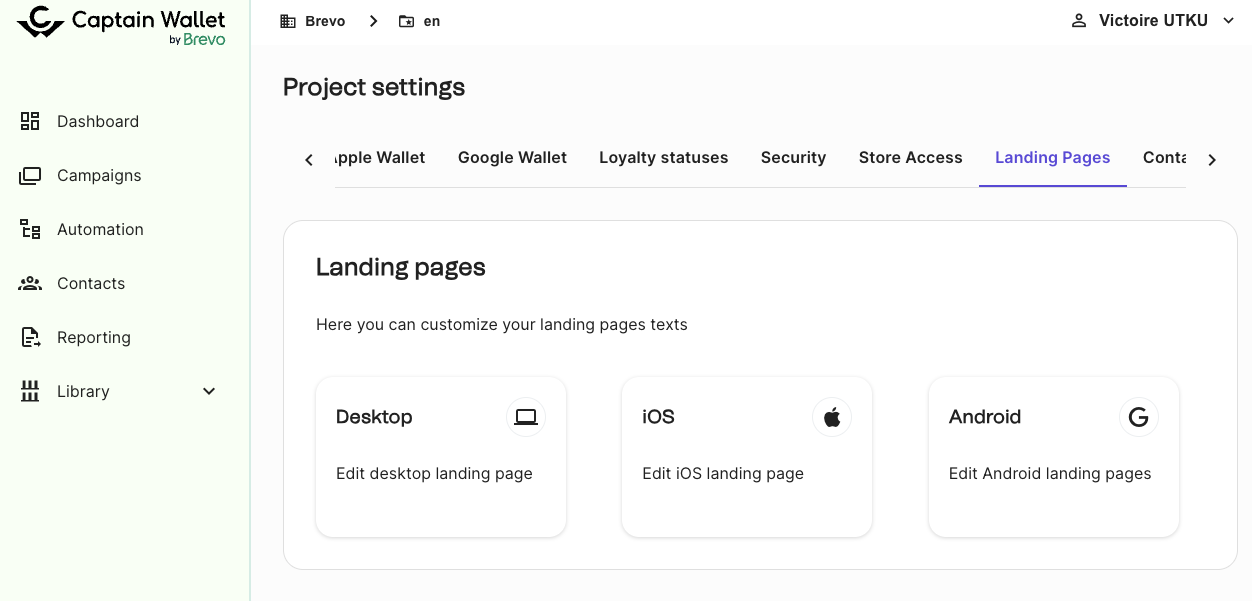Switch to the Google Wallet tab
Image resolution: width=1252 pixels, height=601 pixels.
click(x=512, y=158)
